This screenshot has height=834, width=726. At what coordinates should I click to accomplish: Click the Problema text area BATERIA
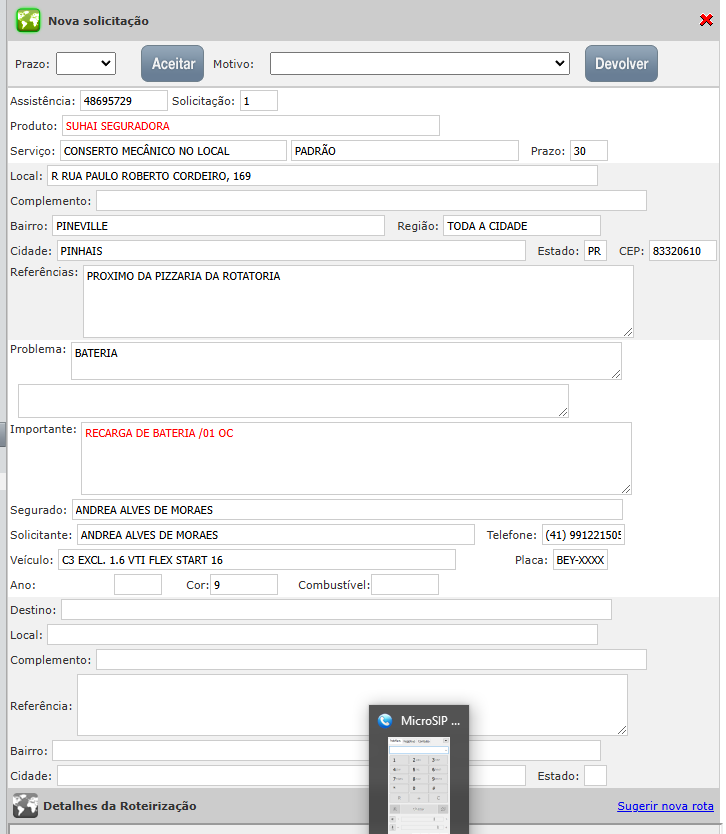[x=346, y=361]
